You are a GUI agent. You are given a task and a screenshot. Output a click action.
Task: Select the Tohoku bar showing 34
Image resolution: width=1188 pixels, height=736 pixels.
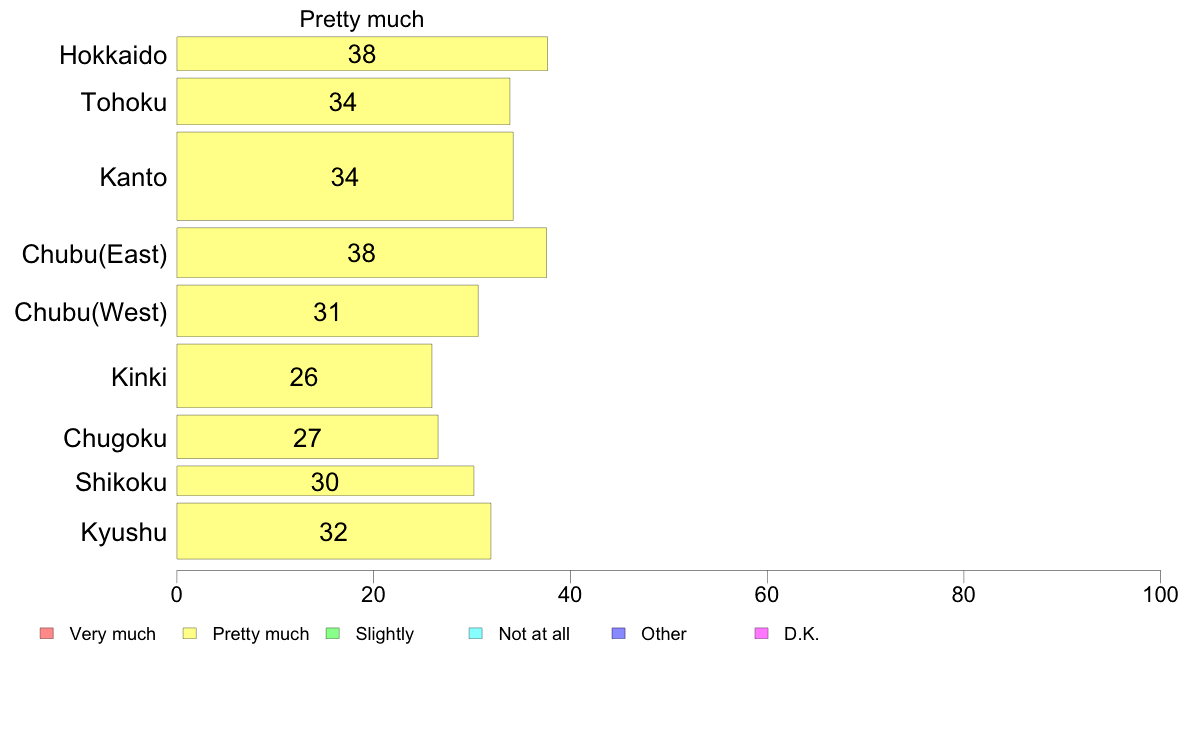tap(343, 102)
